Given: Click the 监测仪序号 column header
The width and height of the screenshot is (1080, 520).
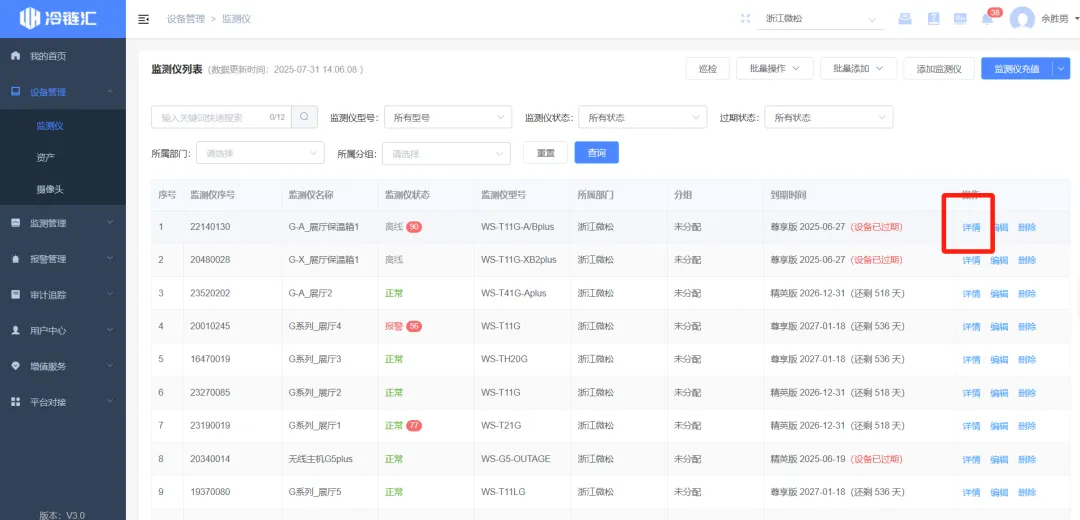Looking at the screenshot, I should point(213,195).
